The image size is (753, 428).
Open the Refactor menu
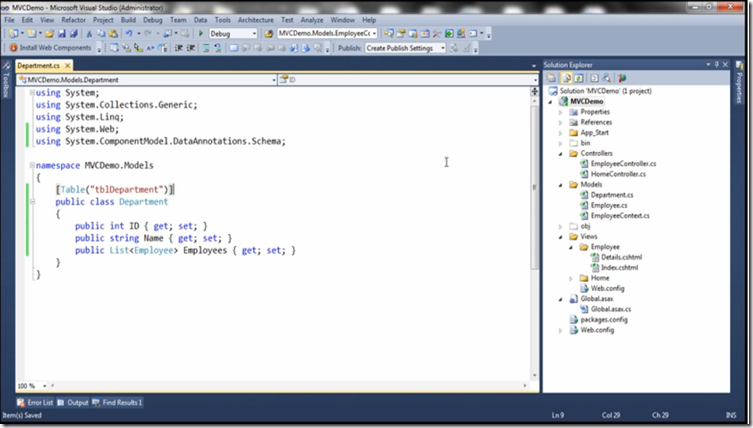click(x=73, y=20)
